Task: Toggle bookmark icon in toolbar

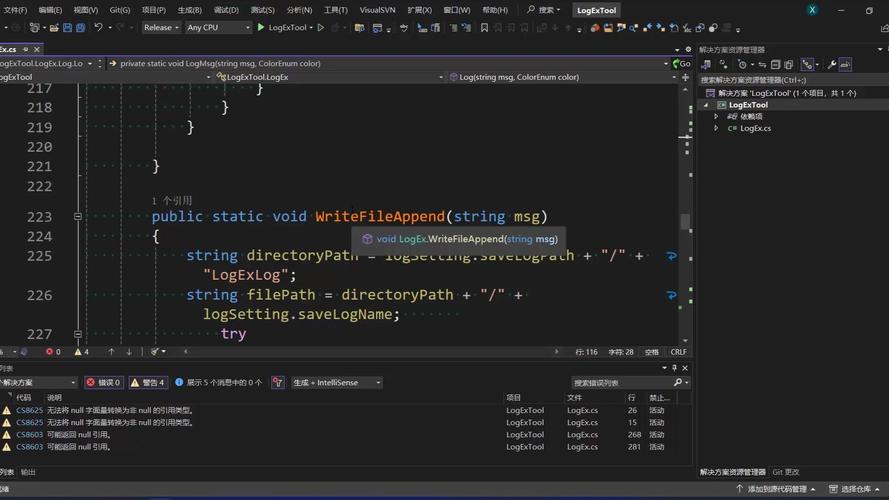Action: point(484,27)
